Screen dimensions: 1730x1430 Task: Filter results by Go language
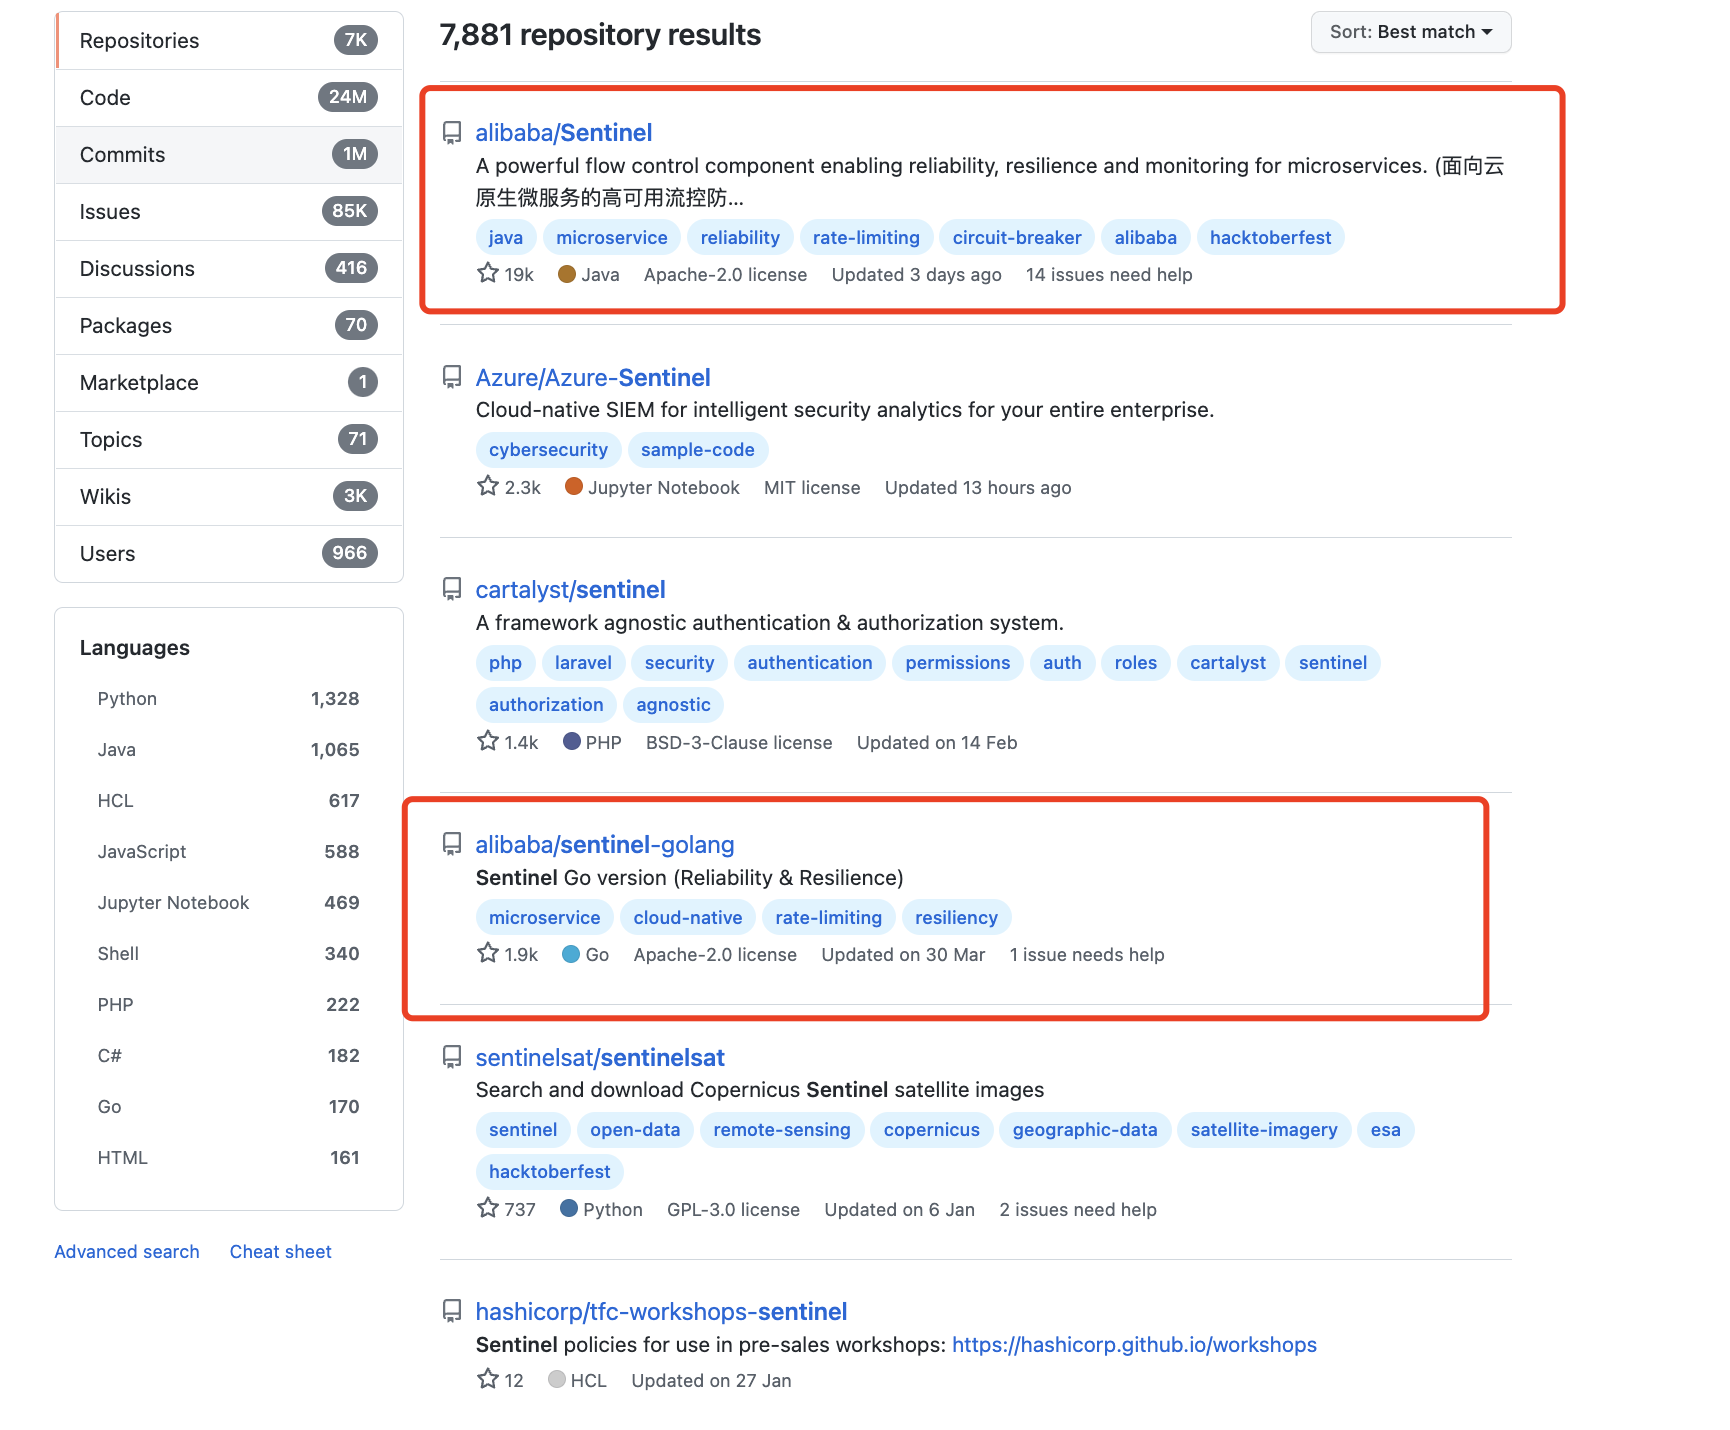(109, 1107)
